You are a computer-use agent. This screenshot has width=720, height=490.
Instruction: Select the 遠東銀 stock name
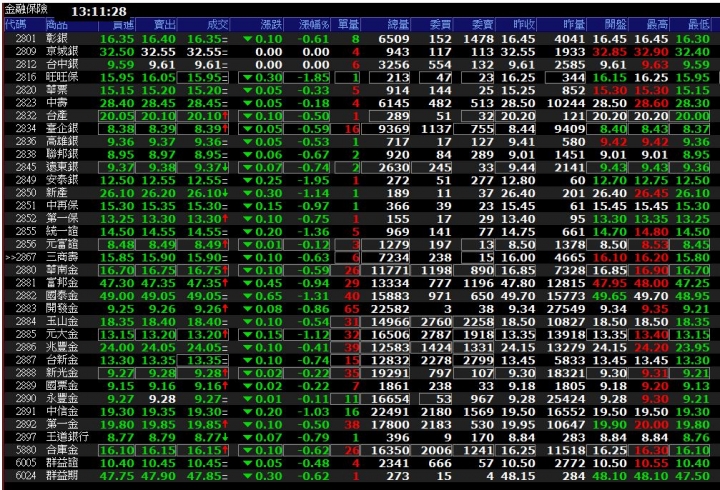coord(62,167)
